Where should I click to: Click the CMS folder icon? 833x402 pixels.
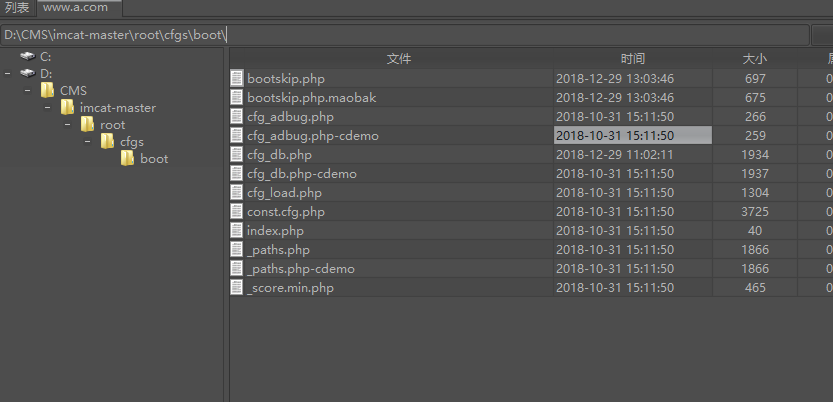click(x=47, y=91)
